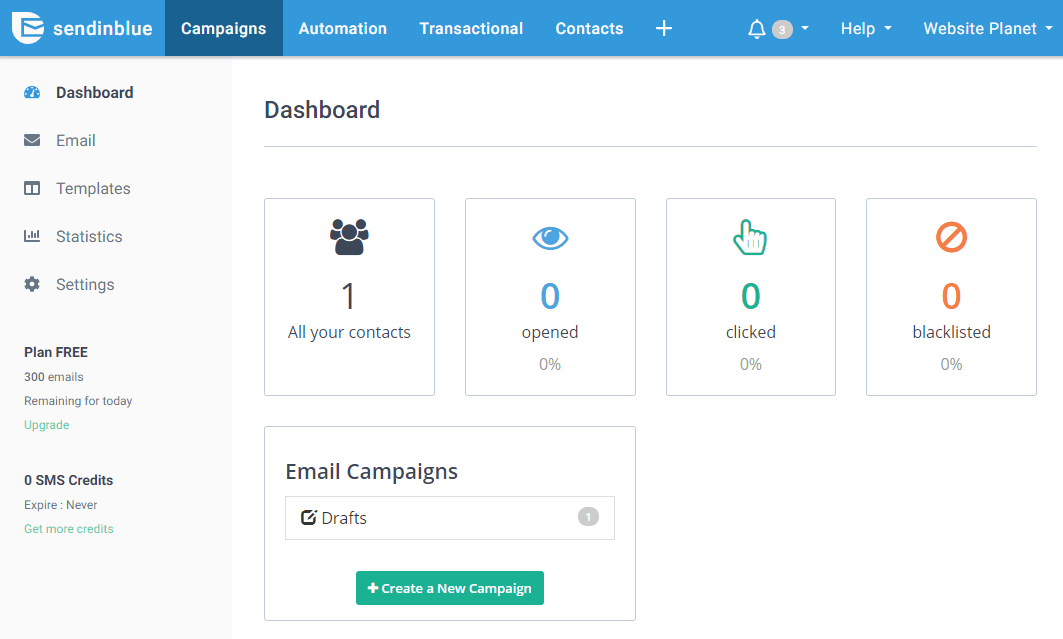1063x639 pixels.
Task: Click the contacts people icon on first card
Action: pos(349,238)
